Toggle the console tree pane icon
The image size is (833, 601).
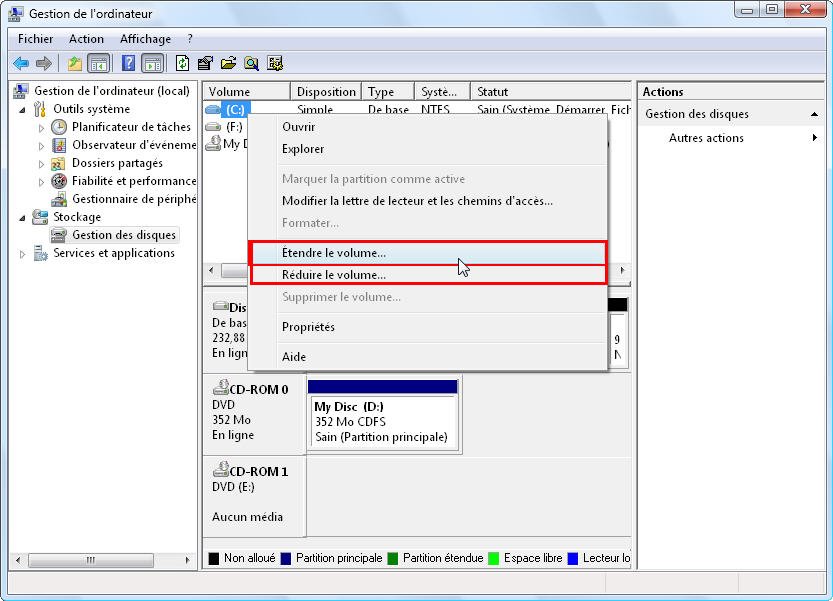point(98,64)
